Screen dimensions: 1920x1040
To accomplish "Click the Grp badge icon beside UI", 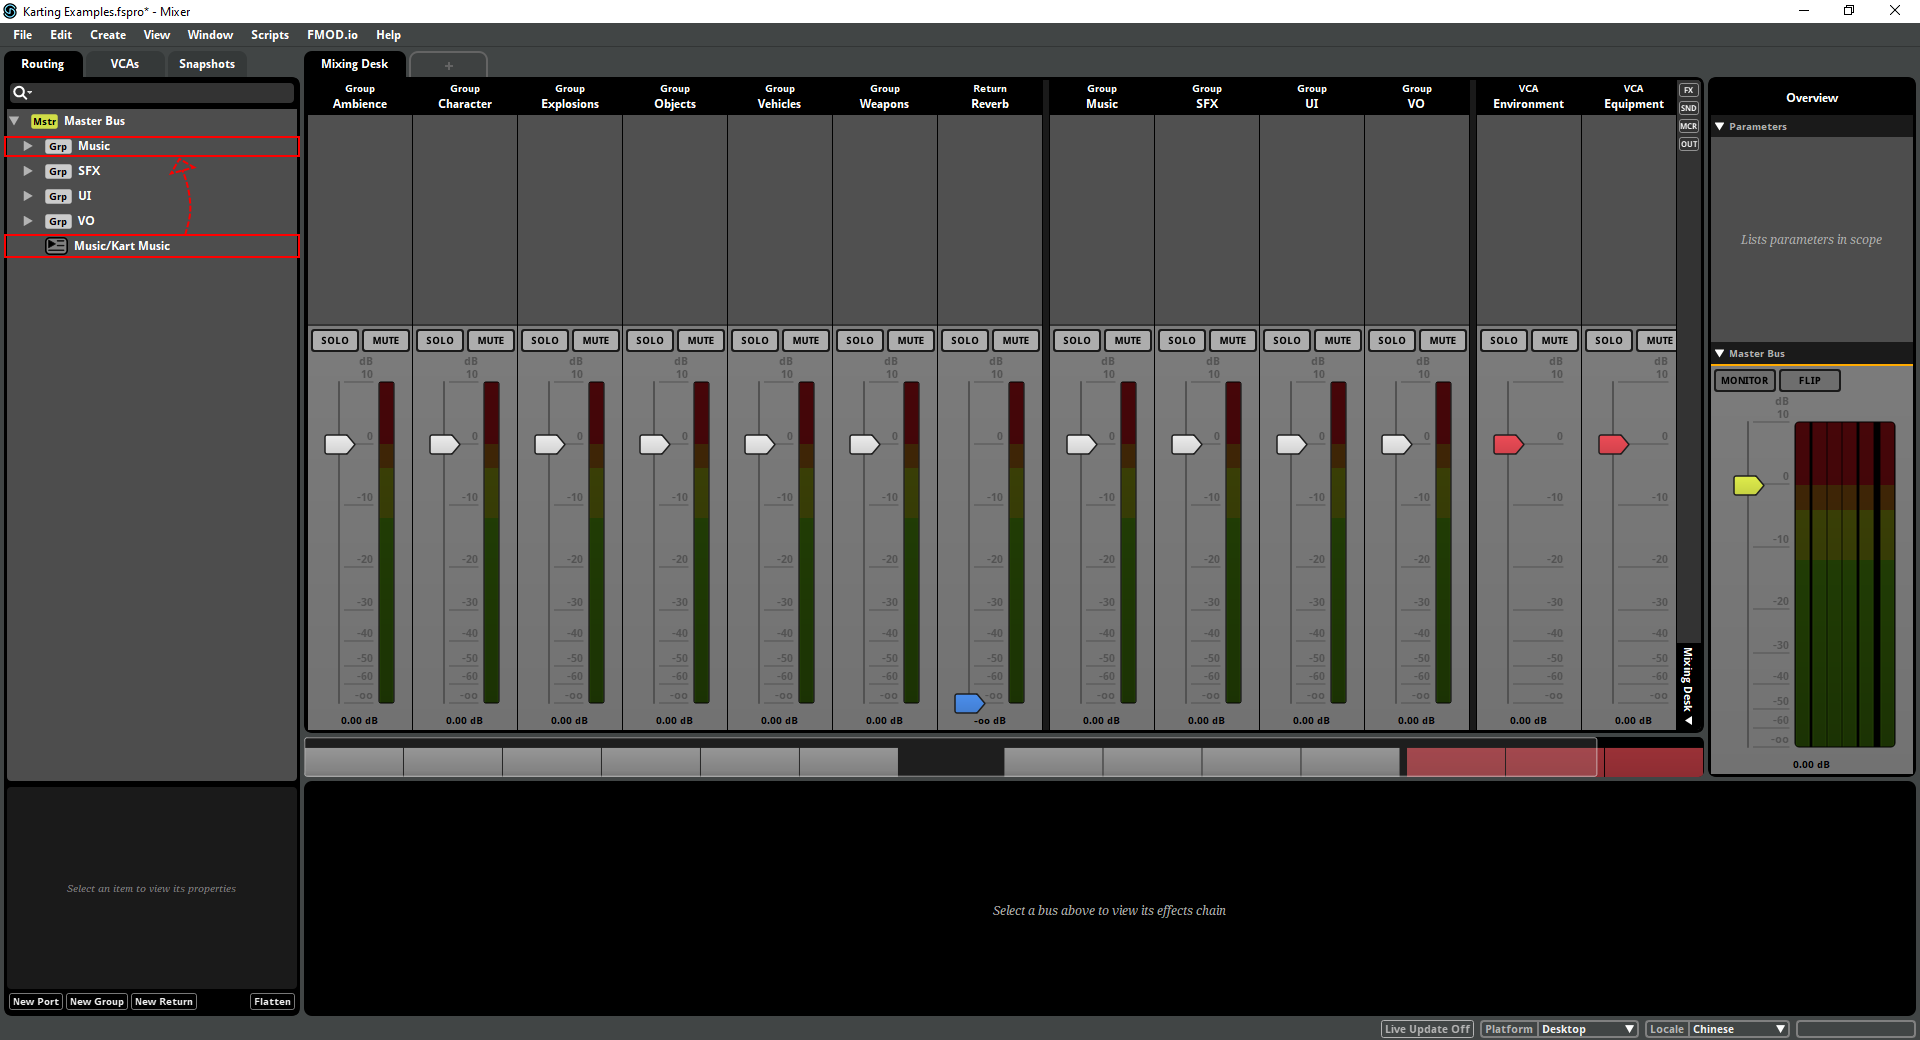I will (58, 196).
